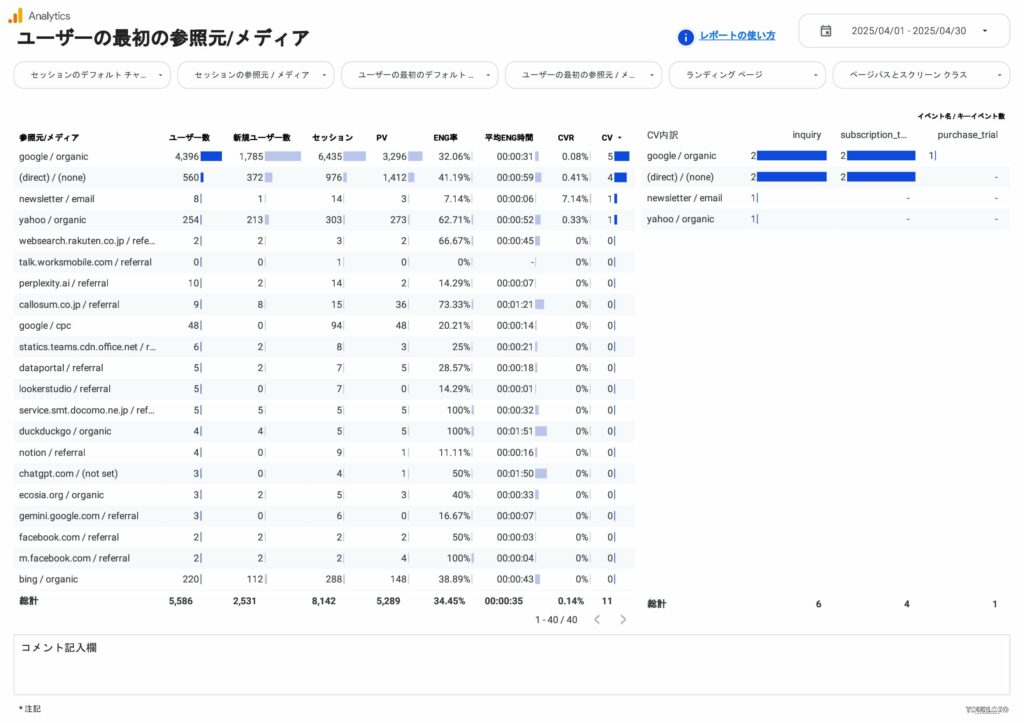Click the コメント記入欄 comment box
Viewport: 1024px width, 723px height.
coord(512,665)
